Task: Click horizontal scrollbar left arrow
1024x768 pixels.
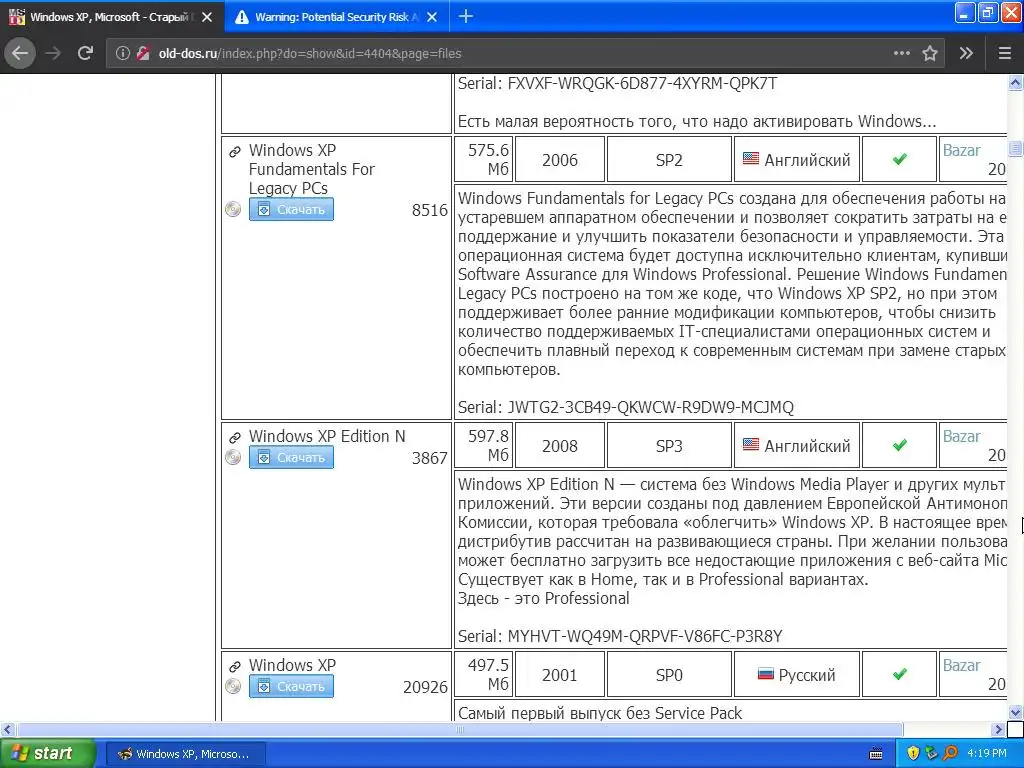Action: pos(7,729)
